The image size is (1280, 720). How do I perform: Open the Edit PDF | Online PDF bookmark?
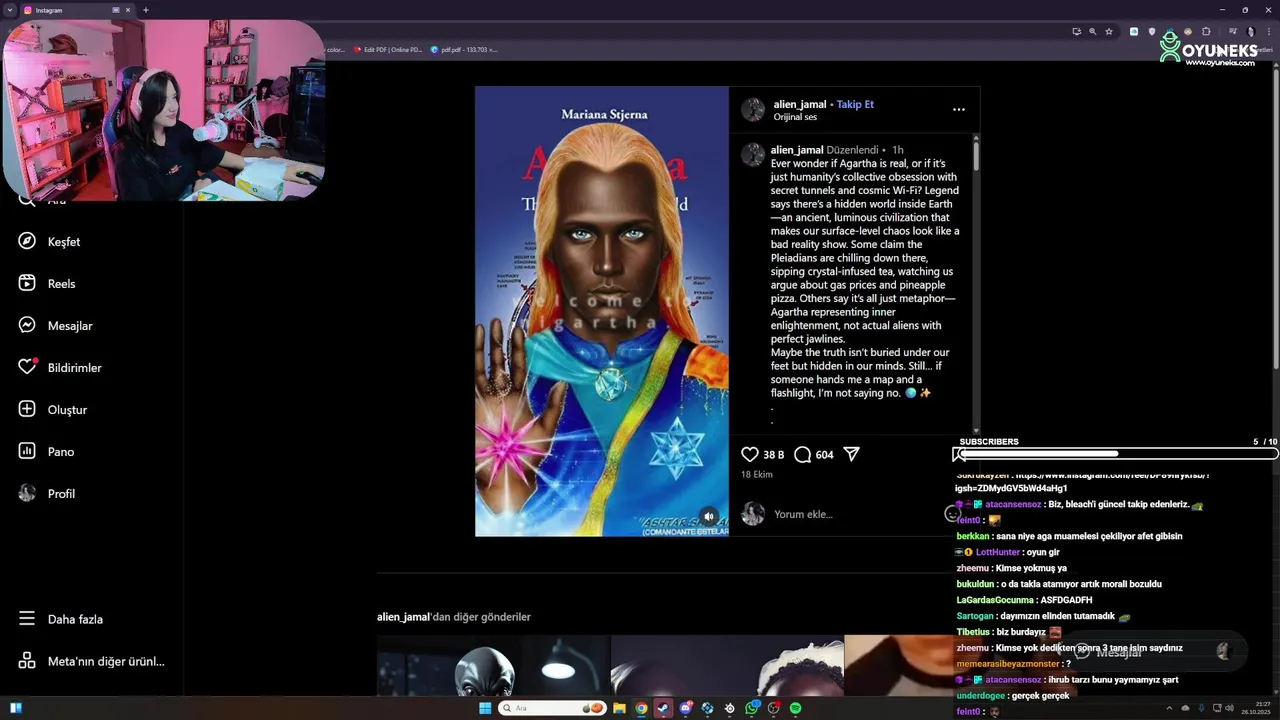click(388, 49)
